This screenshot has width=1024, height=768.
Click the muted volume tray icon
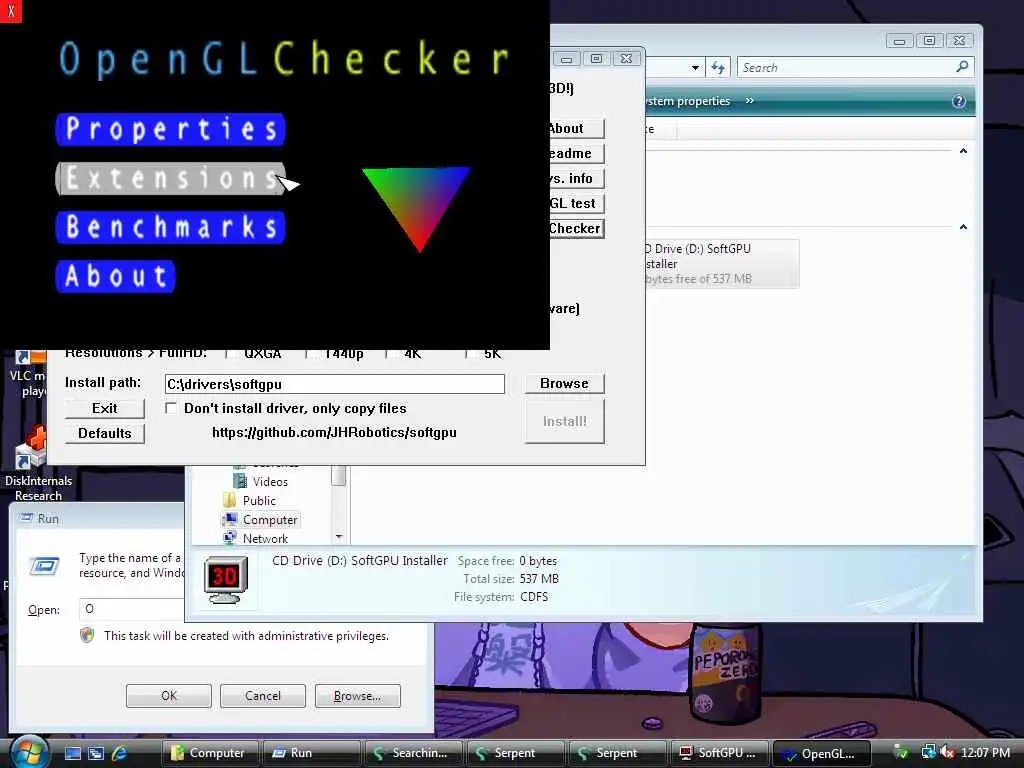948,752
